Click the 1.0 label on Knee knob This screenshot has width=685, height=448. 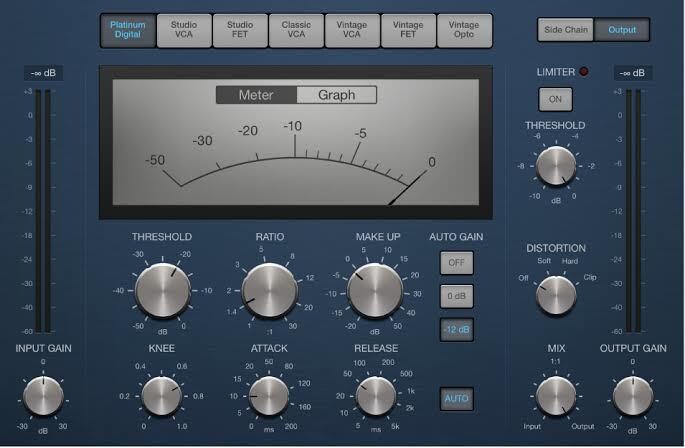tap(182, 426)
